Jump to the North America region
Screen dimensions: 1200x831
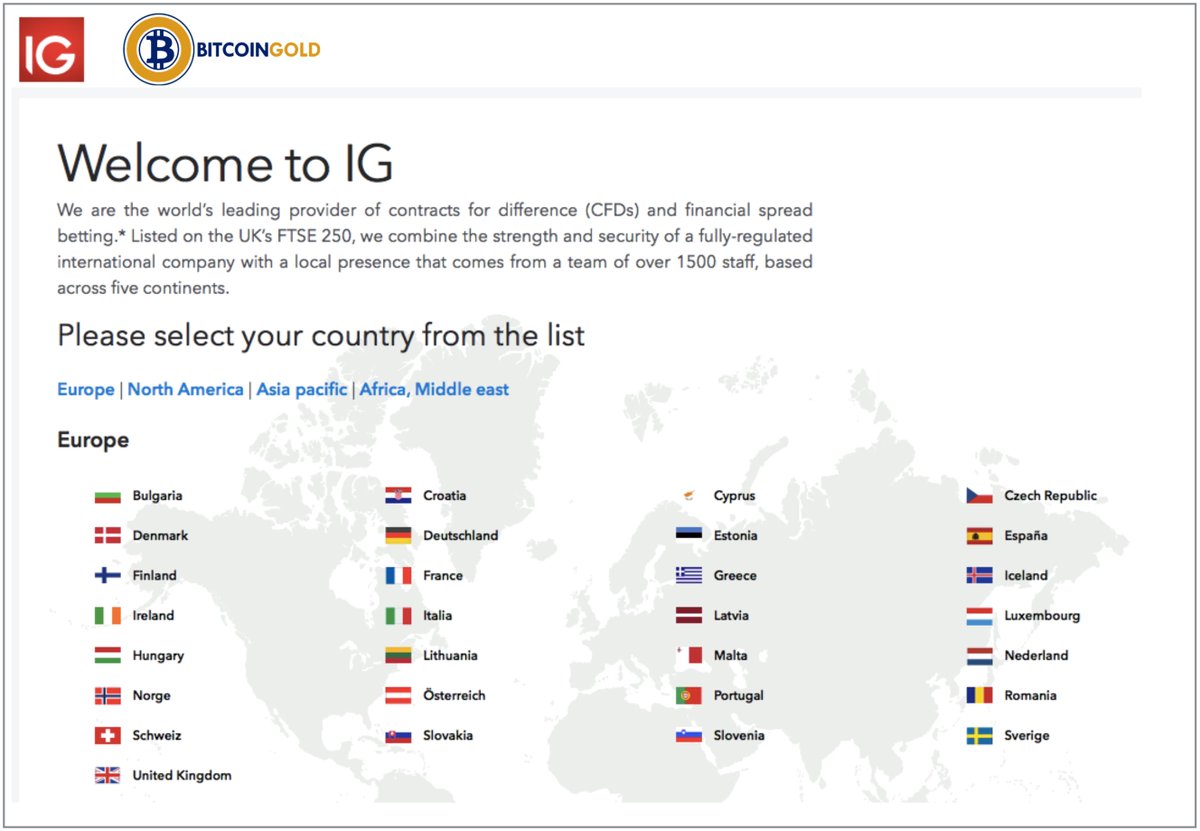coord(186,390)
